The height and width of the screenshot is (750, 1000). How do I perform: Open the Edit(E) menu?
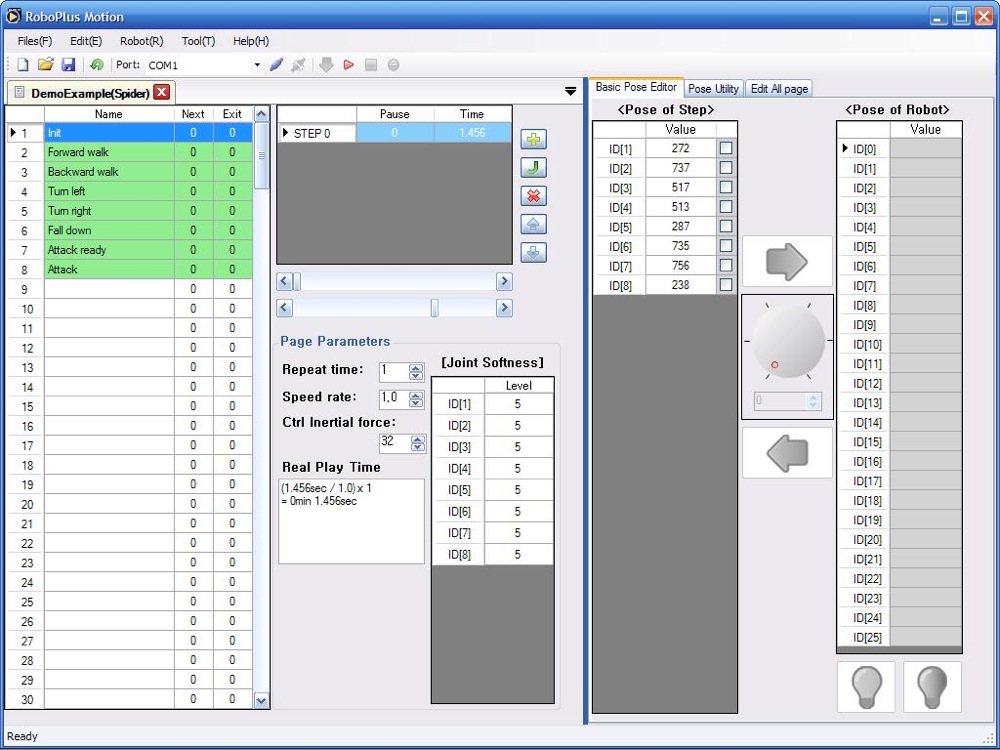click(x=86, y=41)
